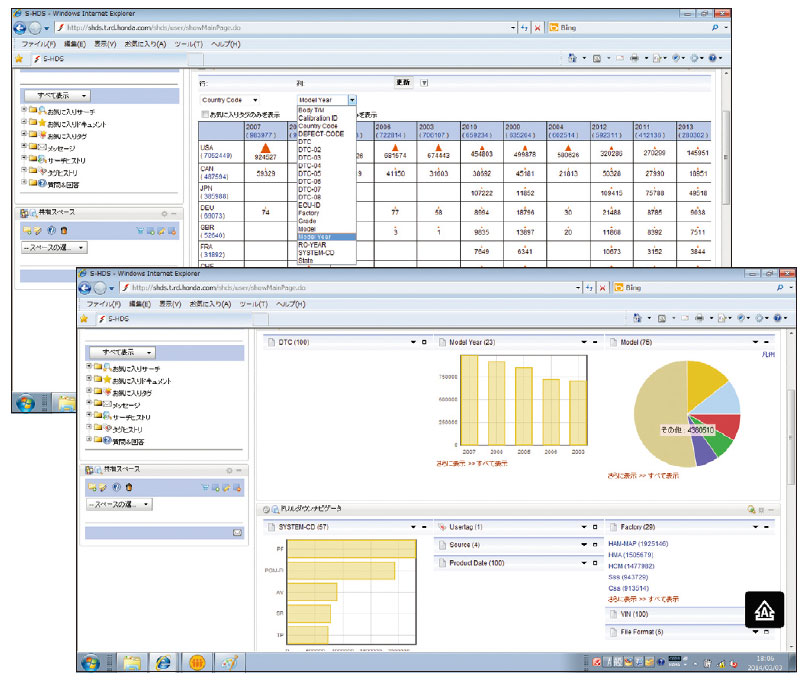The width and height of the screenshot is (810, 680).
Task: Expand the first favorites search tree folder
Action: coord(91,369)
